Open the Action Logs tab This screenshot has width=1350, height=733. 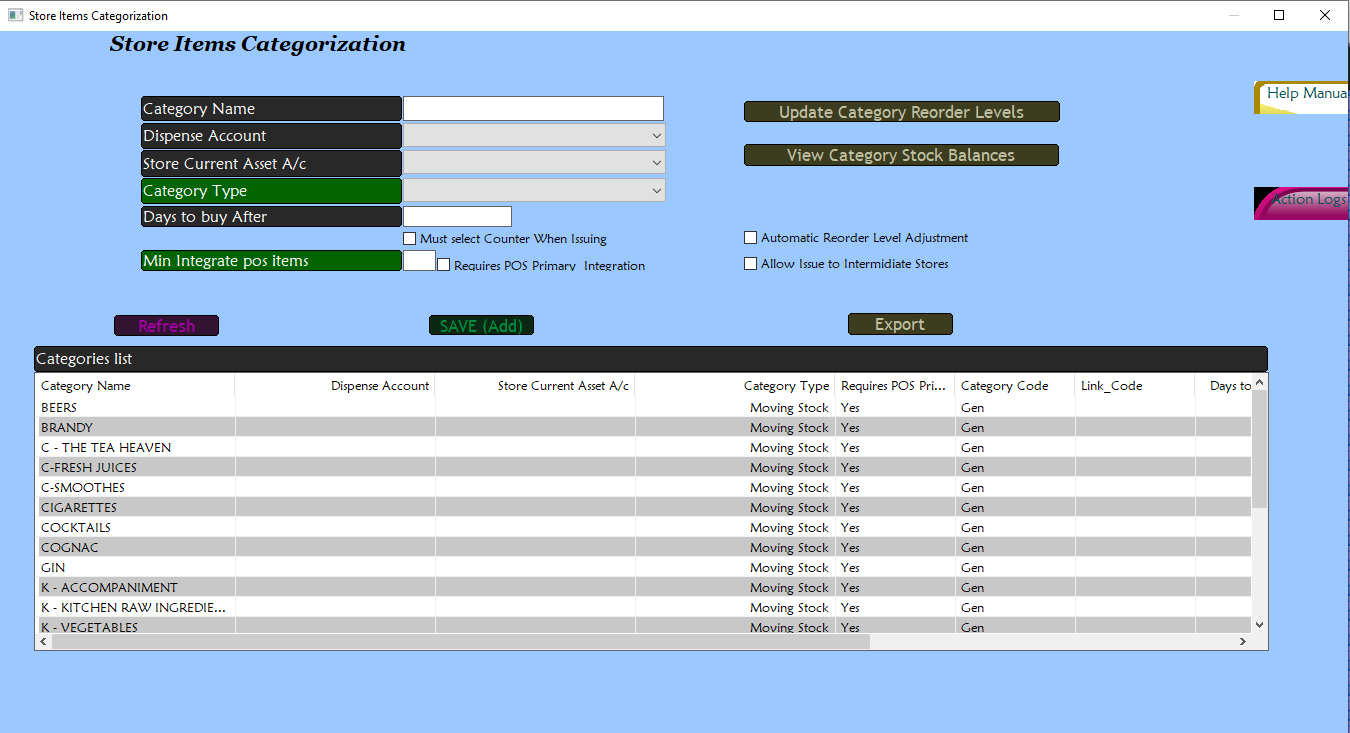(1302, 203)
